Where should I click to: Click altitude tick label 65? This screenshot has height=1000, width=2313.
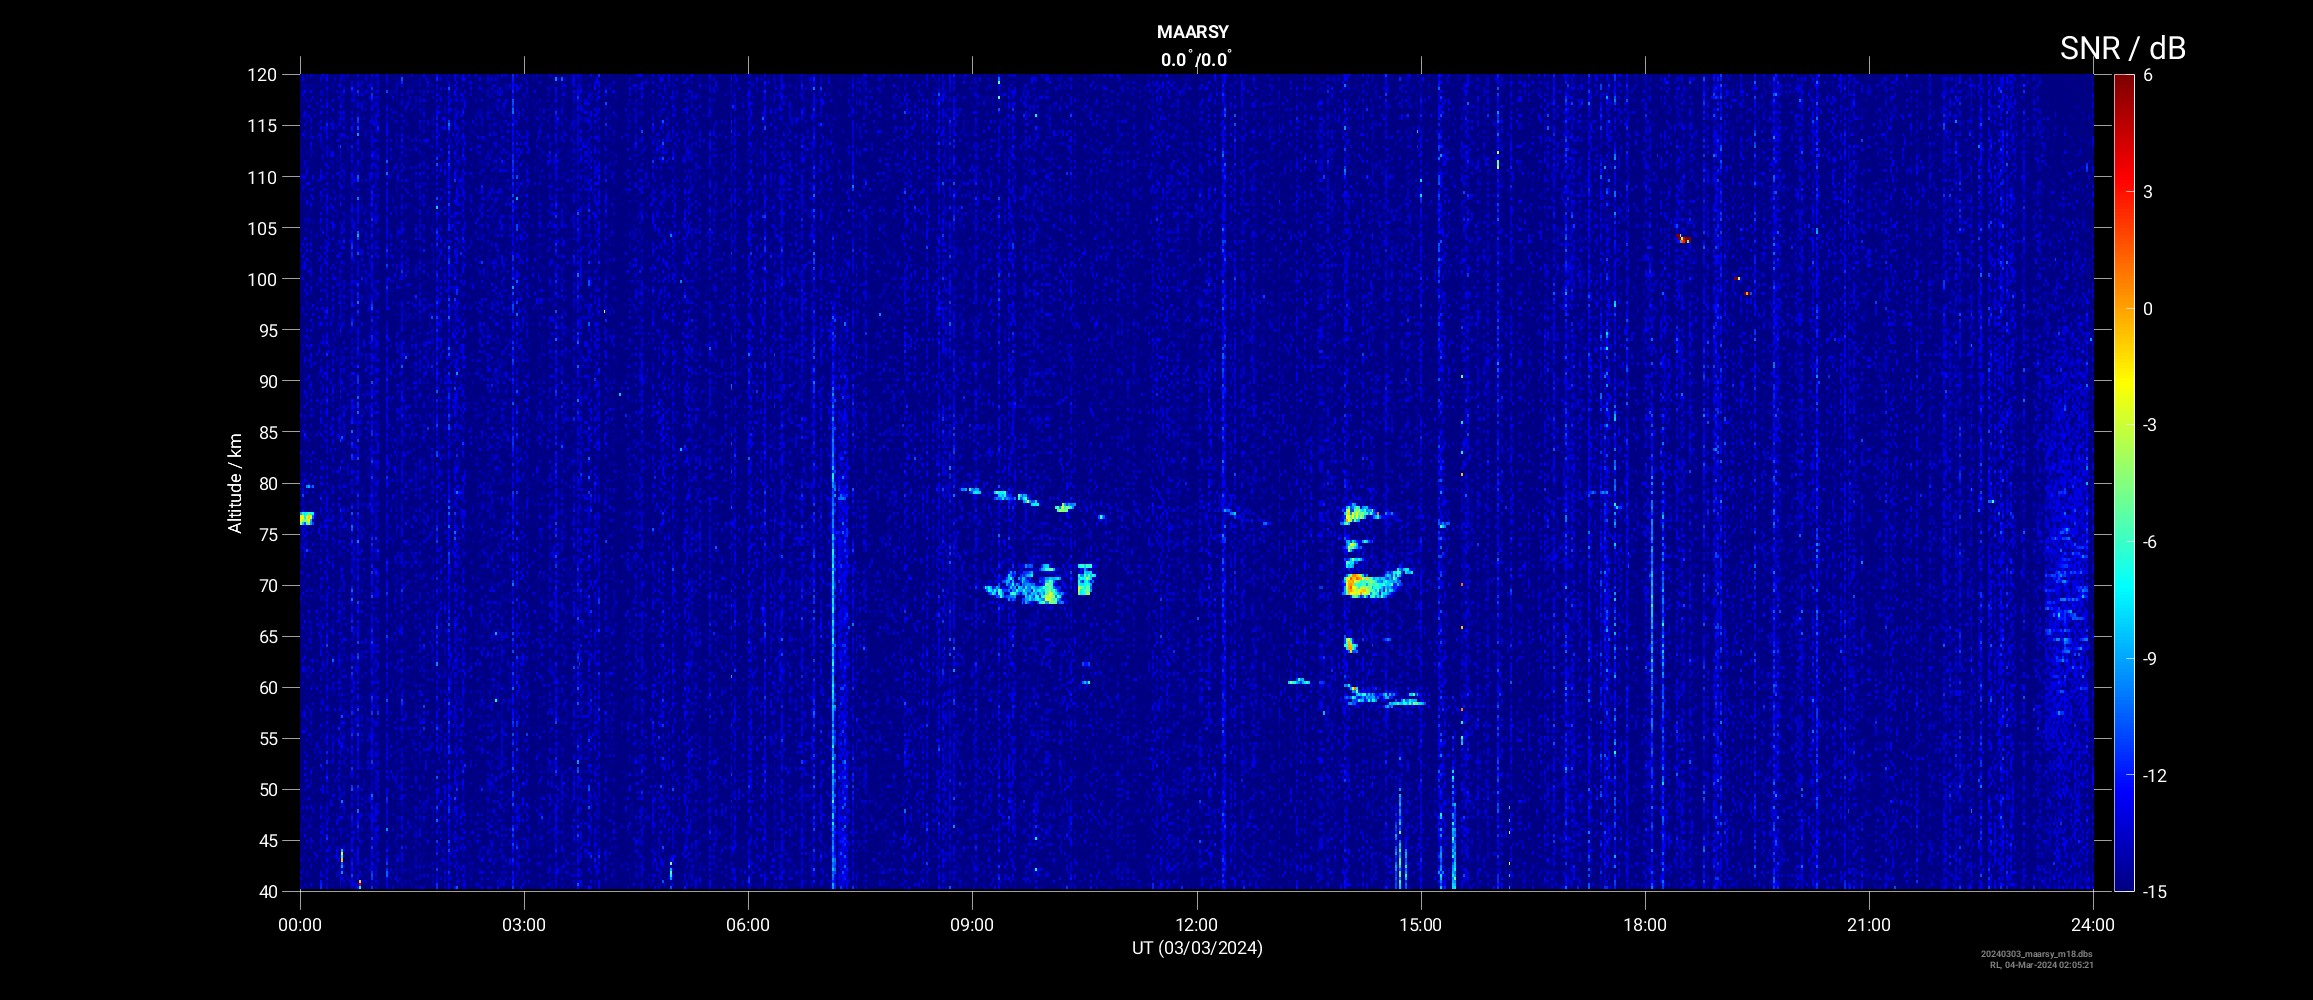267,636
